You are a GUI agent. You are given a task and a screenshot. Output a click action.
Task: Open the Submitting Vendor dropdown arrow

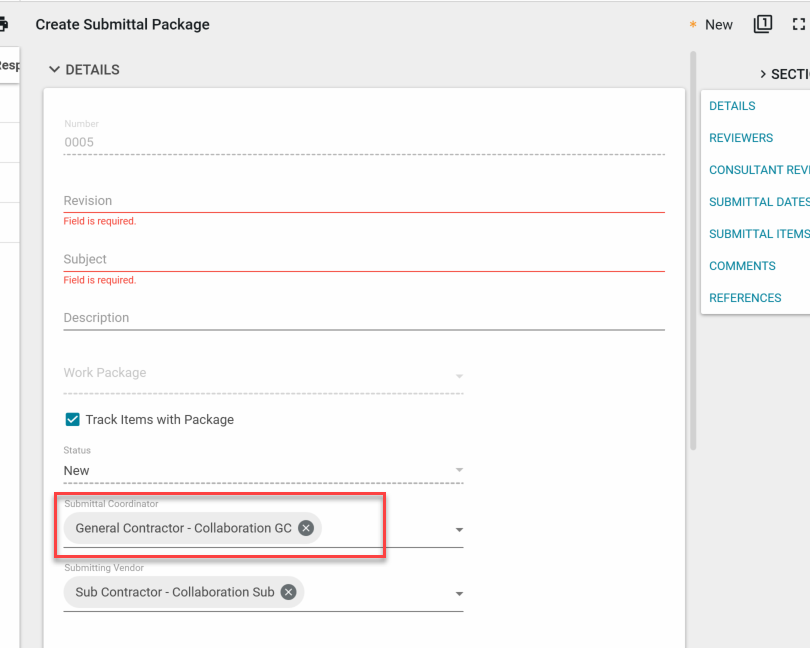coord(459,594)
